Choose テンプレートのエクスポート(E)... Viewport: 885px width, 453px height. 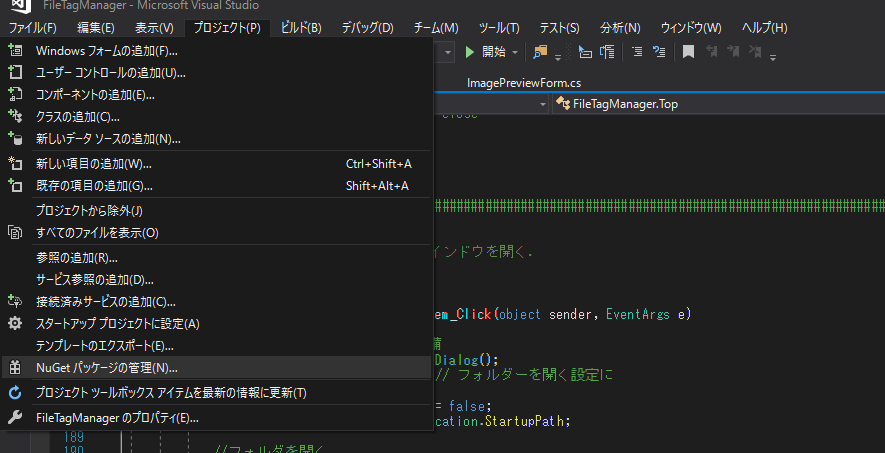[217, 345]
